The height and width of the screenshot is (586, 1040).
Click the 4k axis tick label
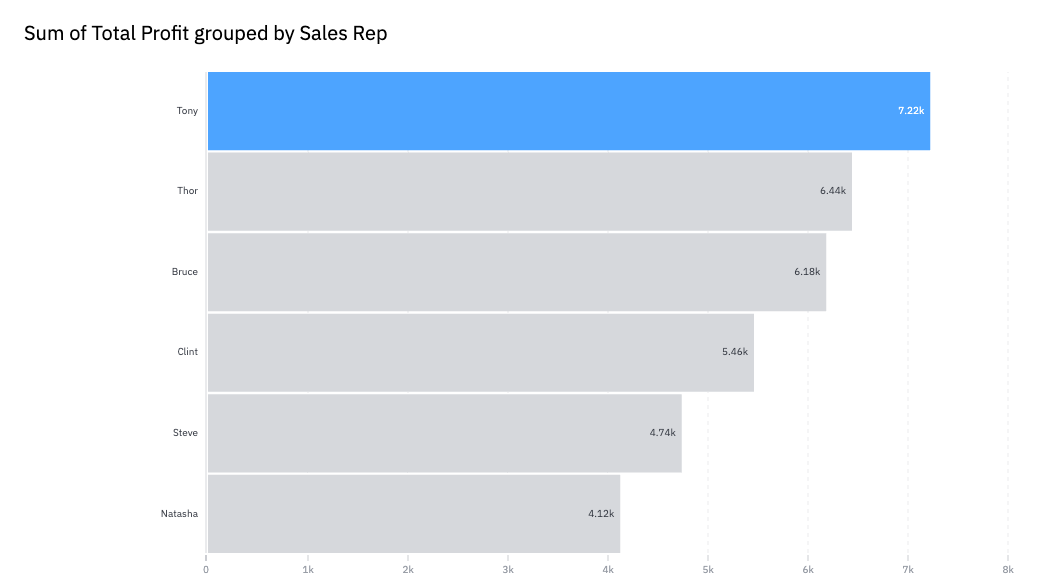point(608,570)
